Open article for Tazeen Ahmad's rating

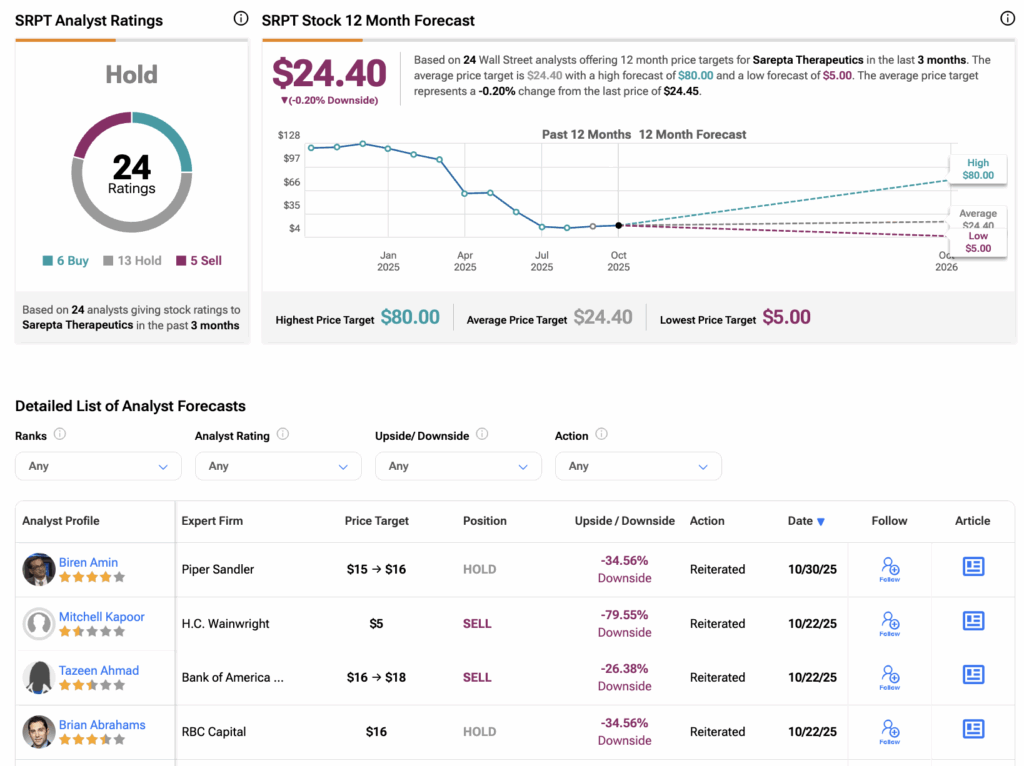[973, 675]
